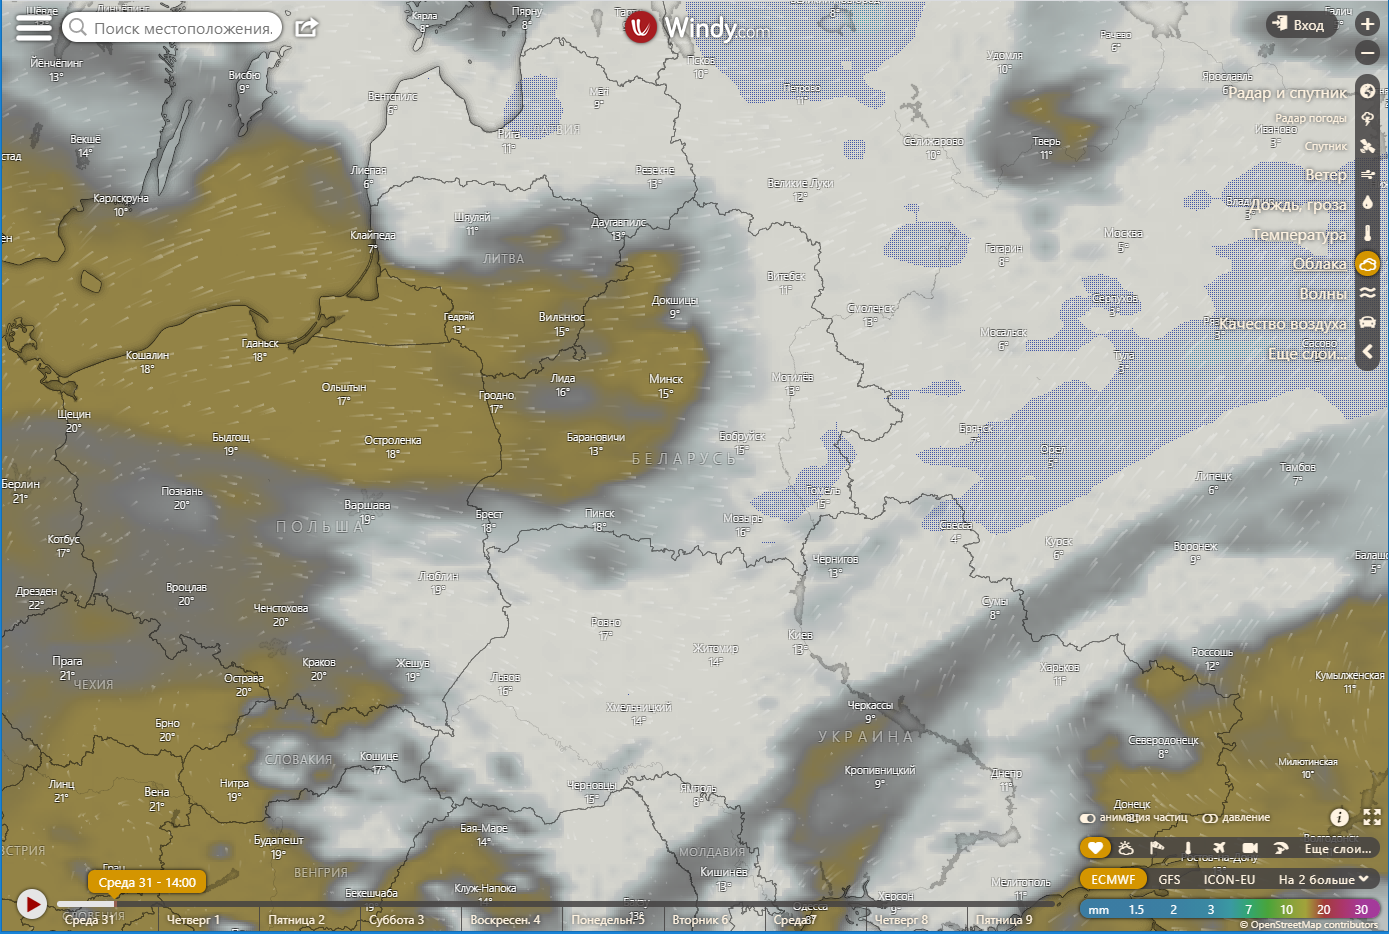Select the ECMWF forecast model

tap(1113, 880)
